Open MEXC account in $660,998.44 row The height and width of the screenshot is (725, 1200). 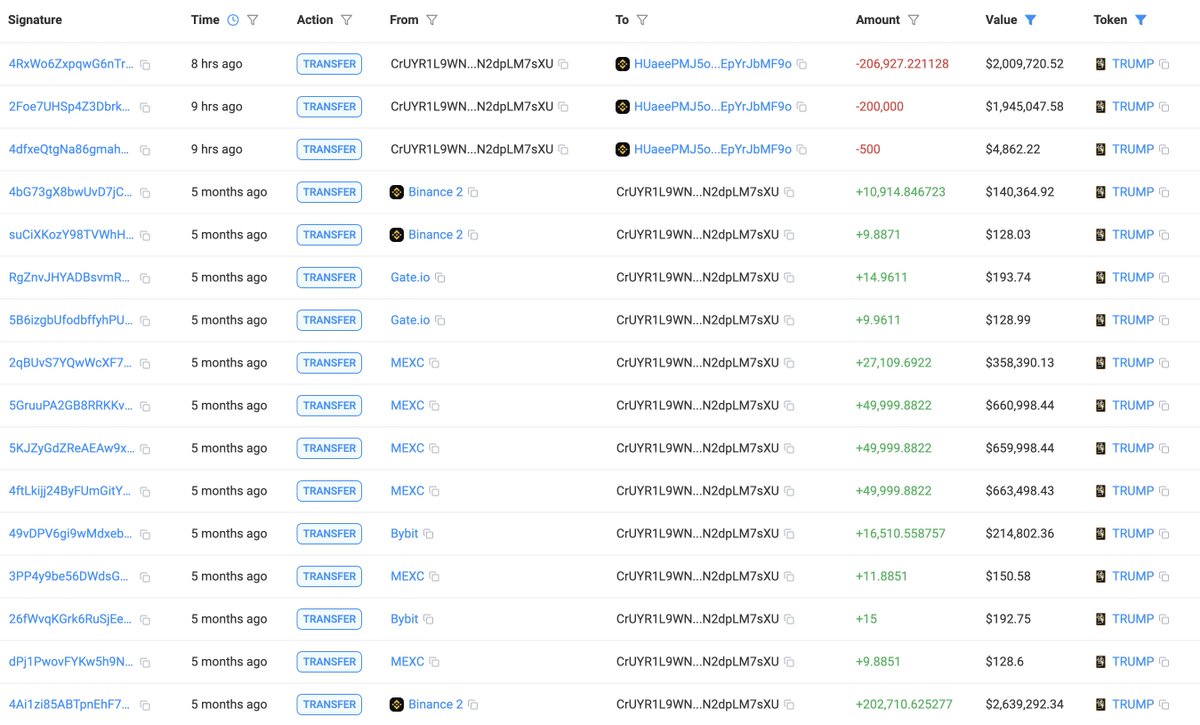point(407,406)
